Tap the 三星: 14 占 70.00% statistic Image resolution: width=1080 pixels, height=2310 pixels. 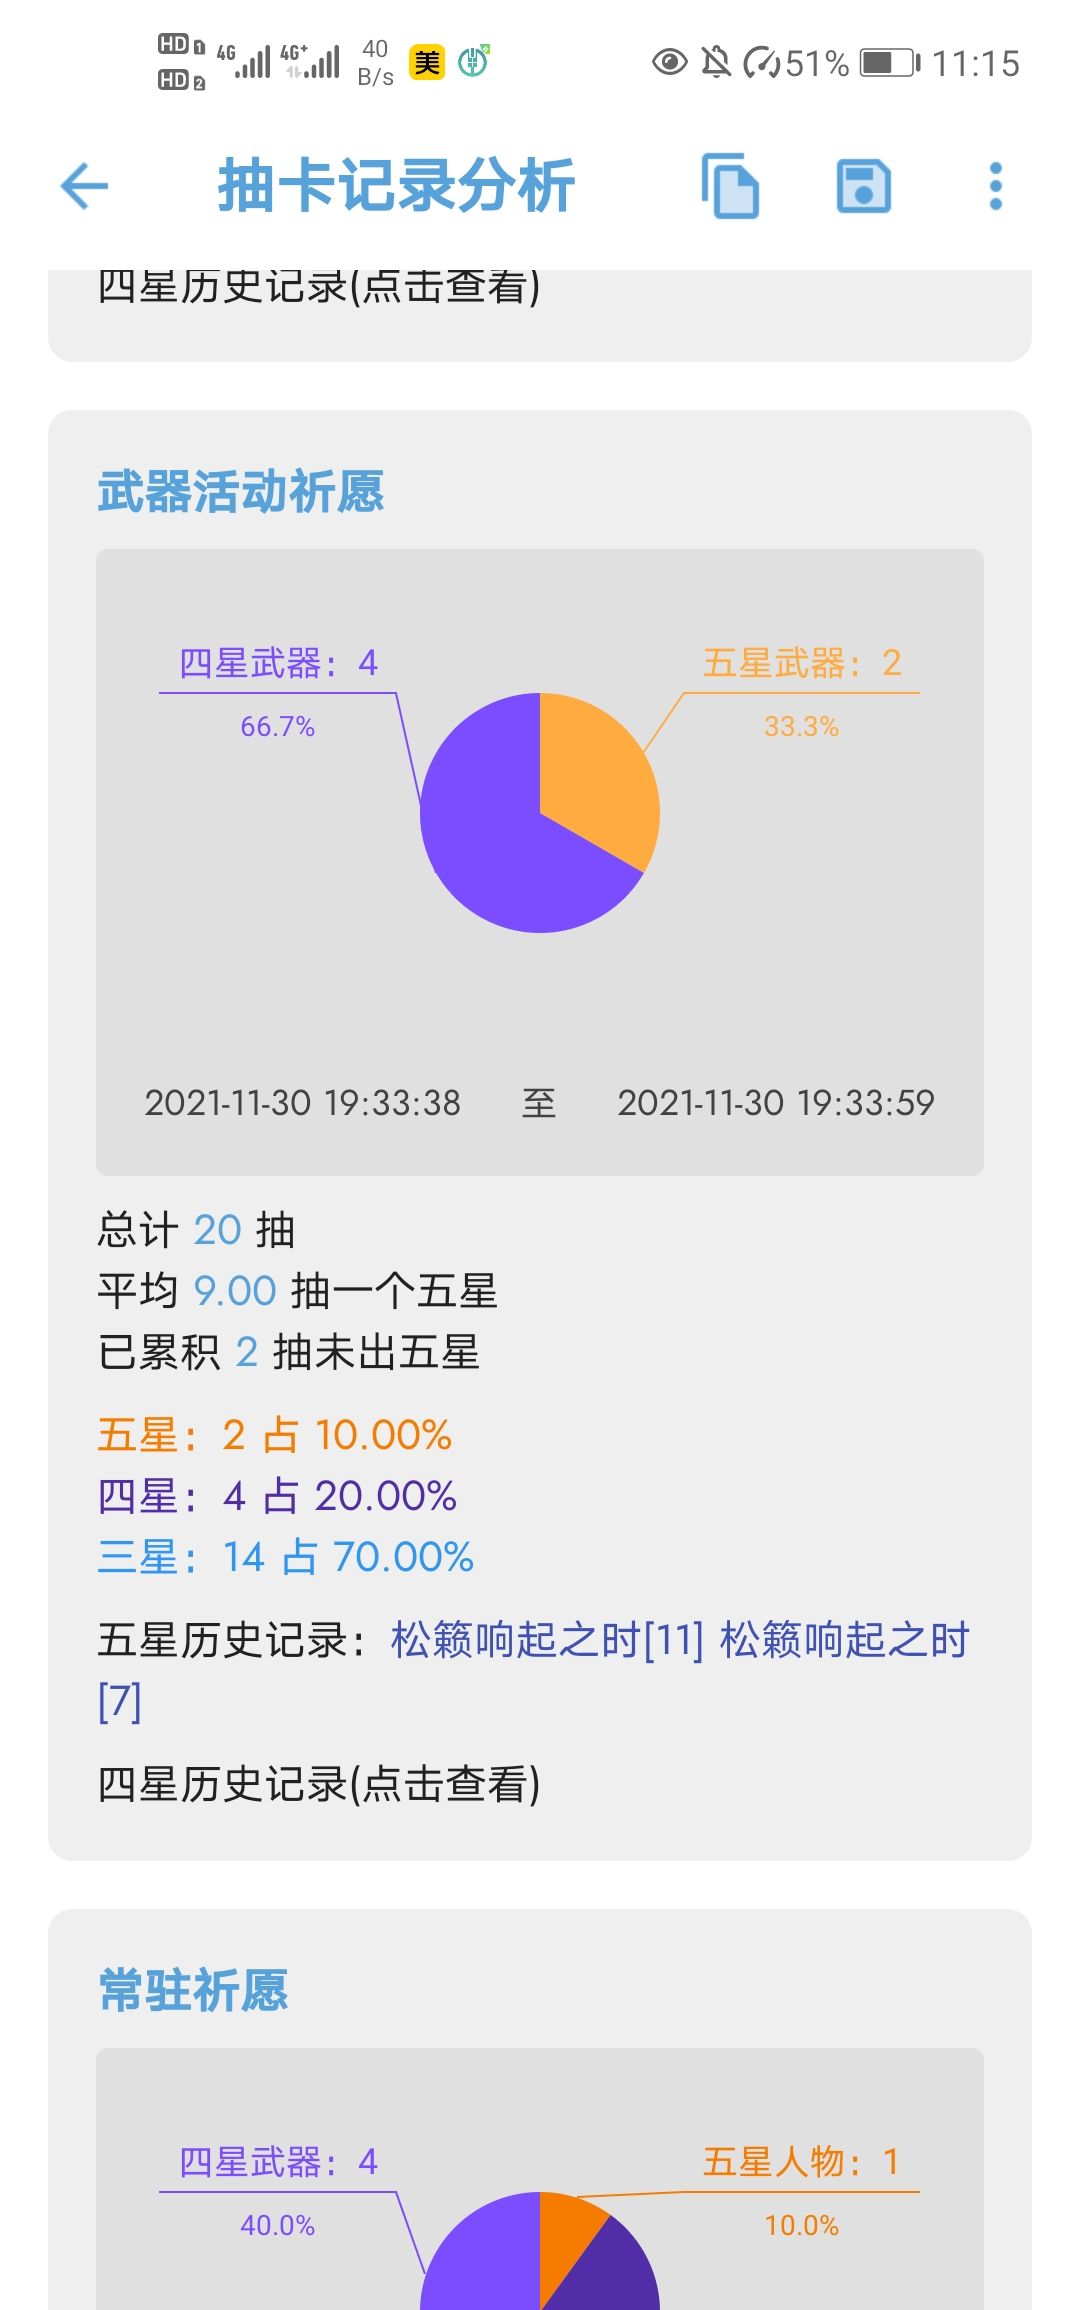point(285,1557)
